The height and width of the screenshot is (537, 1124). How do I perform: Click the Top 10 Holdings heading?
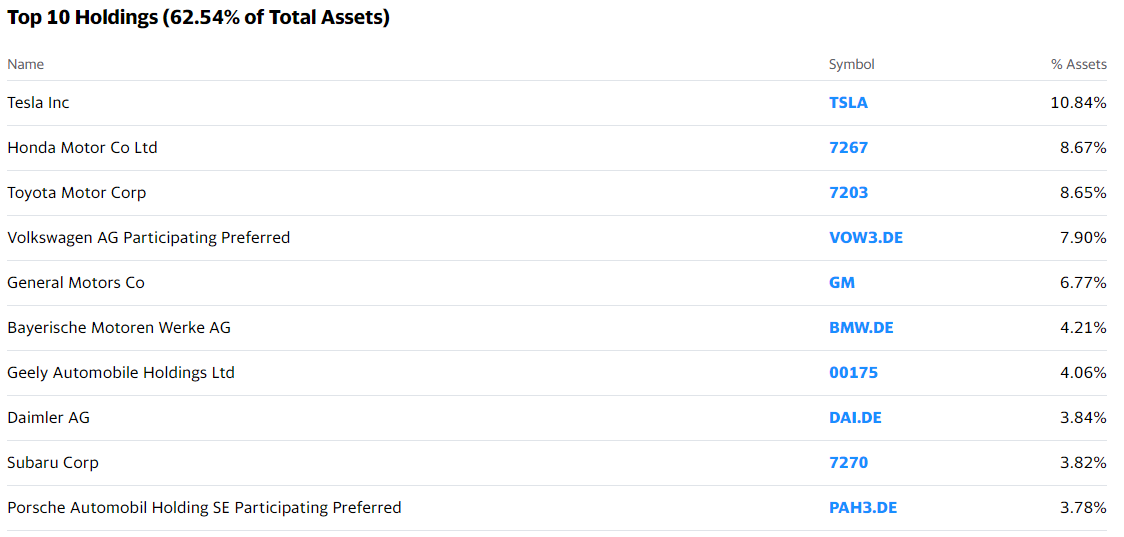click(x=199, y=17)
